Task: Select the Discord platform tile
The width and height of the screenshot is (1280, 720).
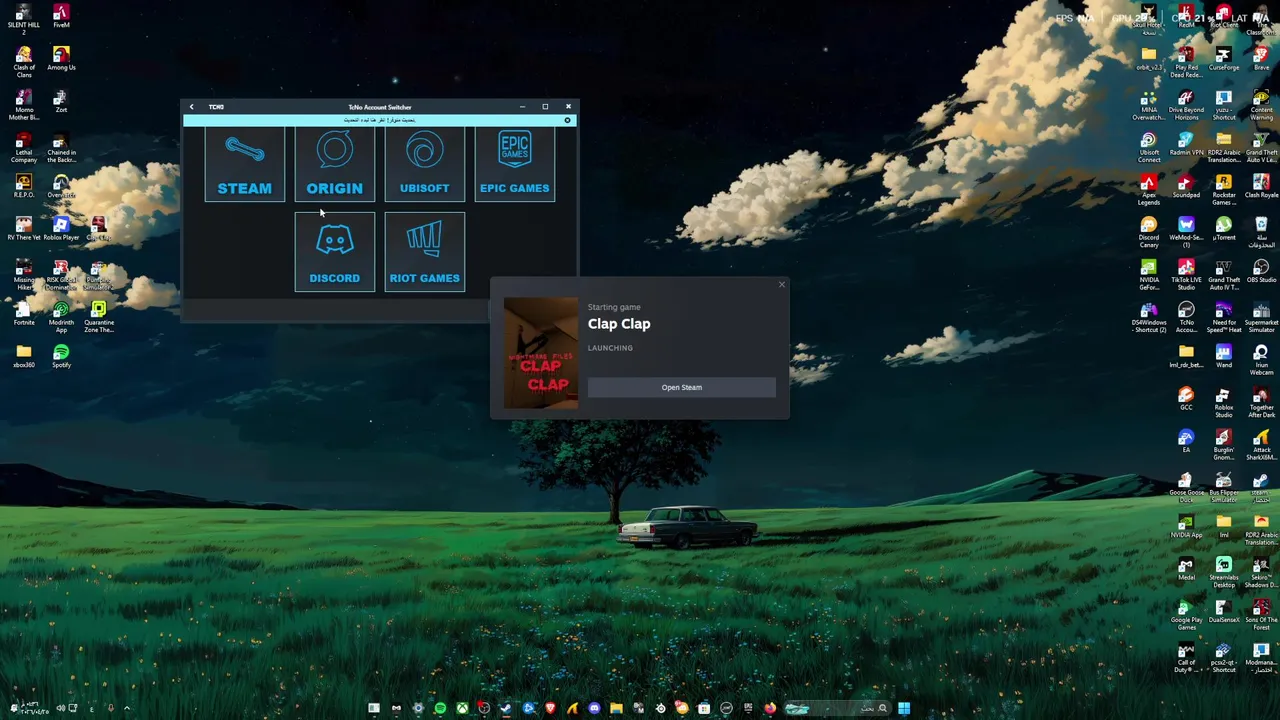Action: pyautogui.click(x=334, y=252)
